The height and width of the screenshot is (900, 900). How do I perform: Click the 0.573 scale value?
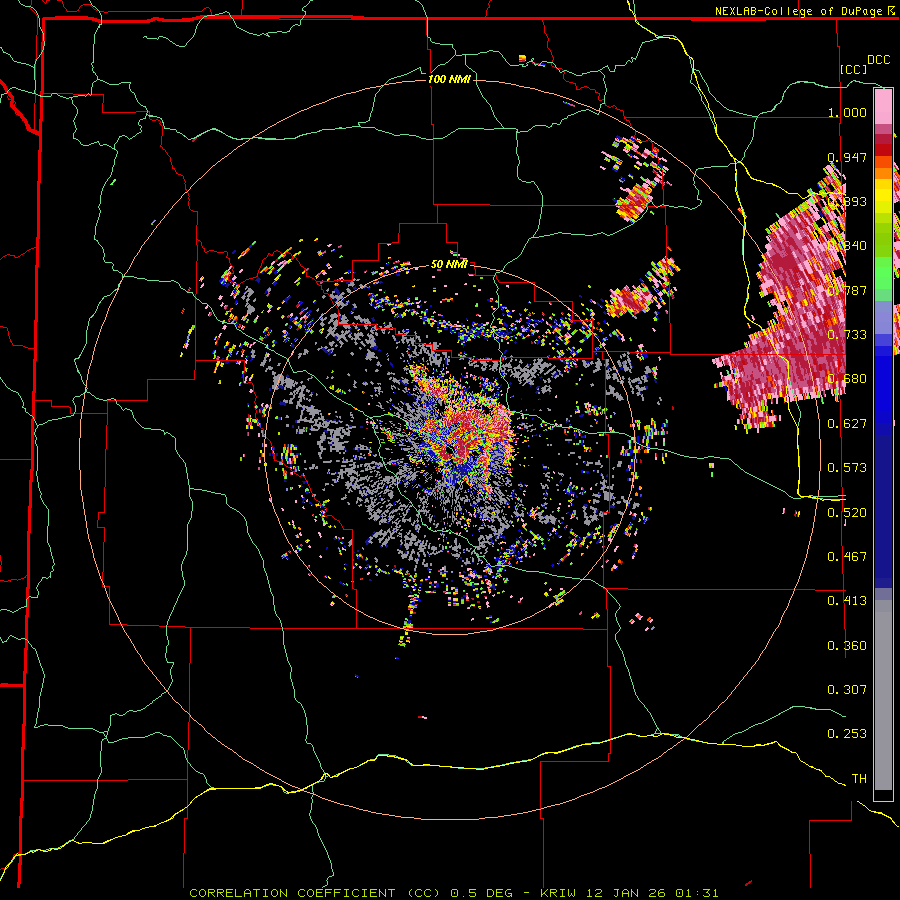click(x=847, y=468)
